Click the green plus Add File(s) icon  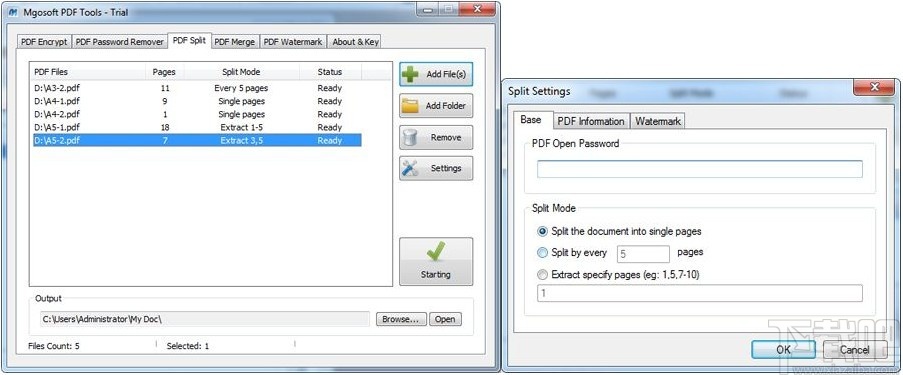(x=411, y=74)
